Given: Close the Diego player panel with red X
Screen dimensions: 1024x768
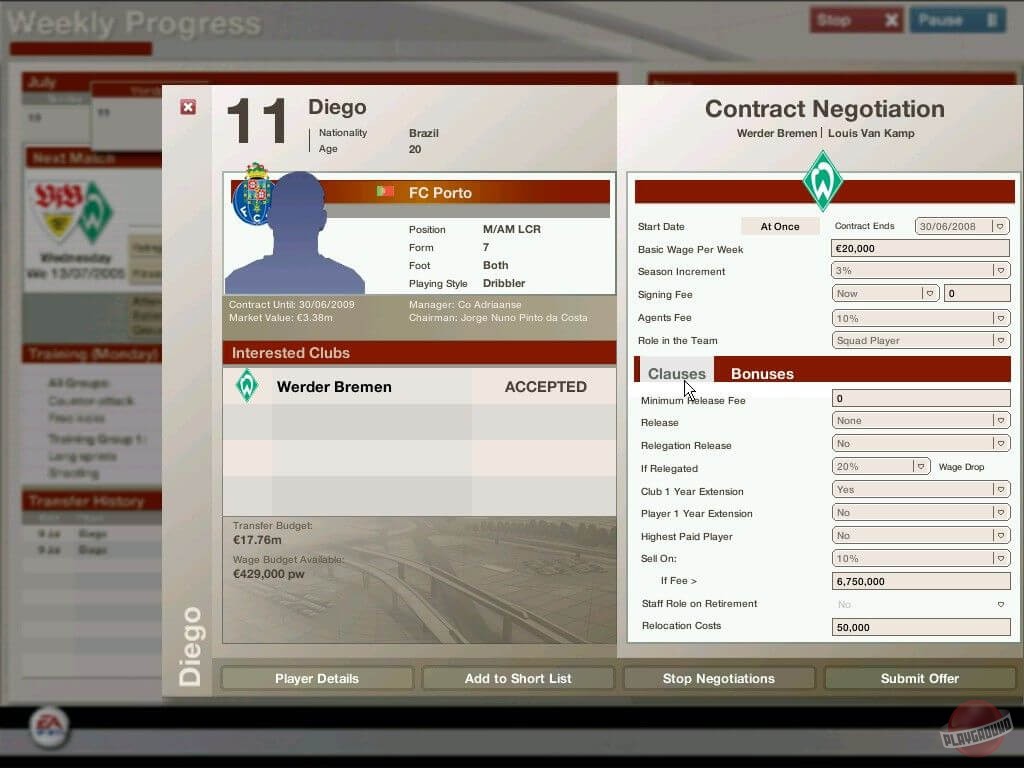Looking at the screenshot, I should click(x=188, y=107).
